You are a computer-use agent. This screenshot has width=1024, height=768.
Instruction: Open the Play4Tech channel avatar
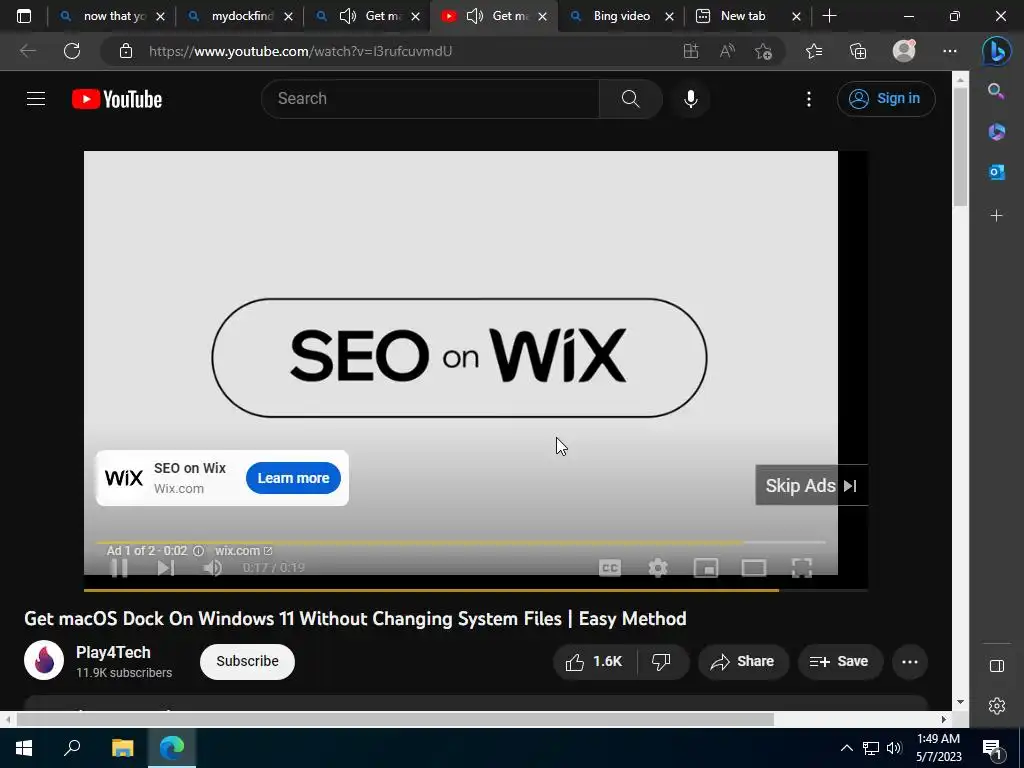(44, 660)
